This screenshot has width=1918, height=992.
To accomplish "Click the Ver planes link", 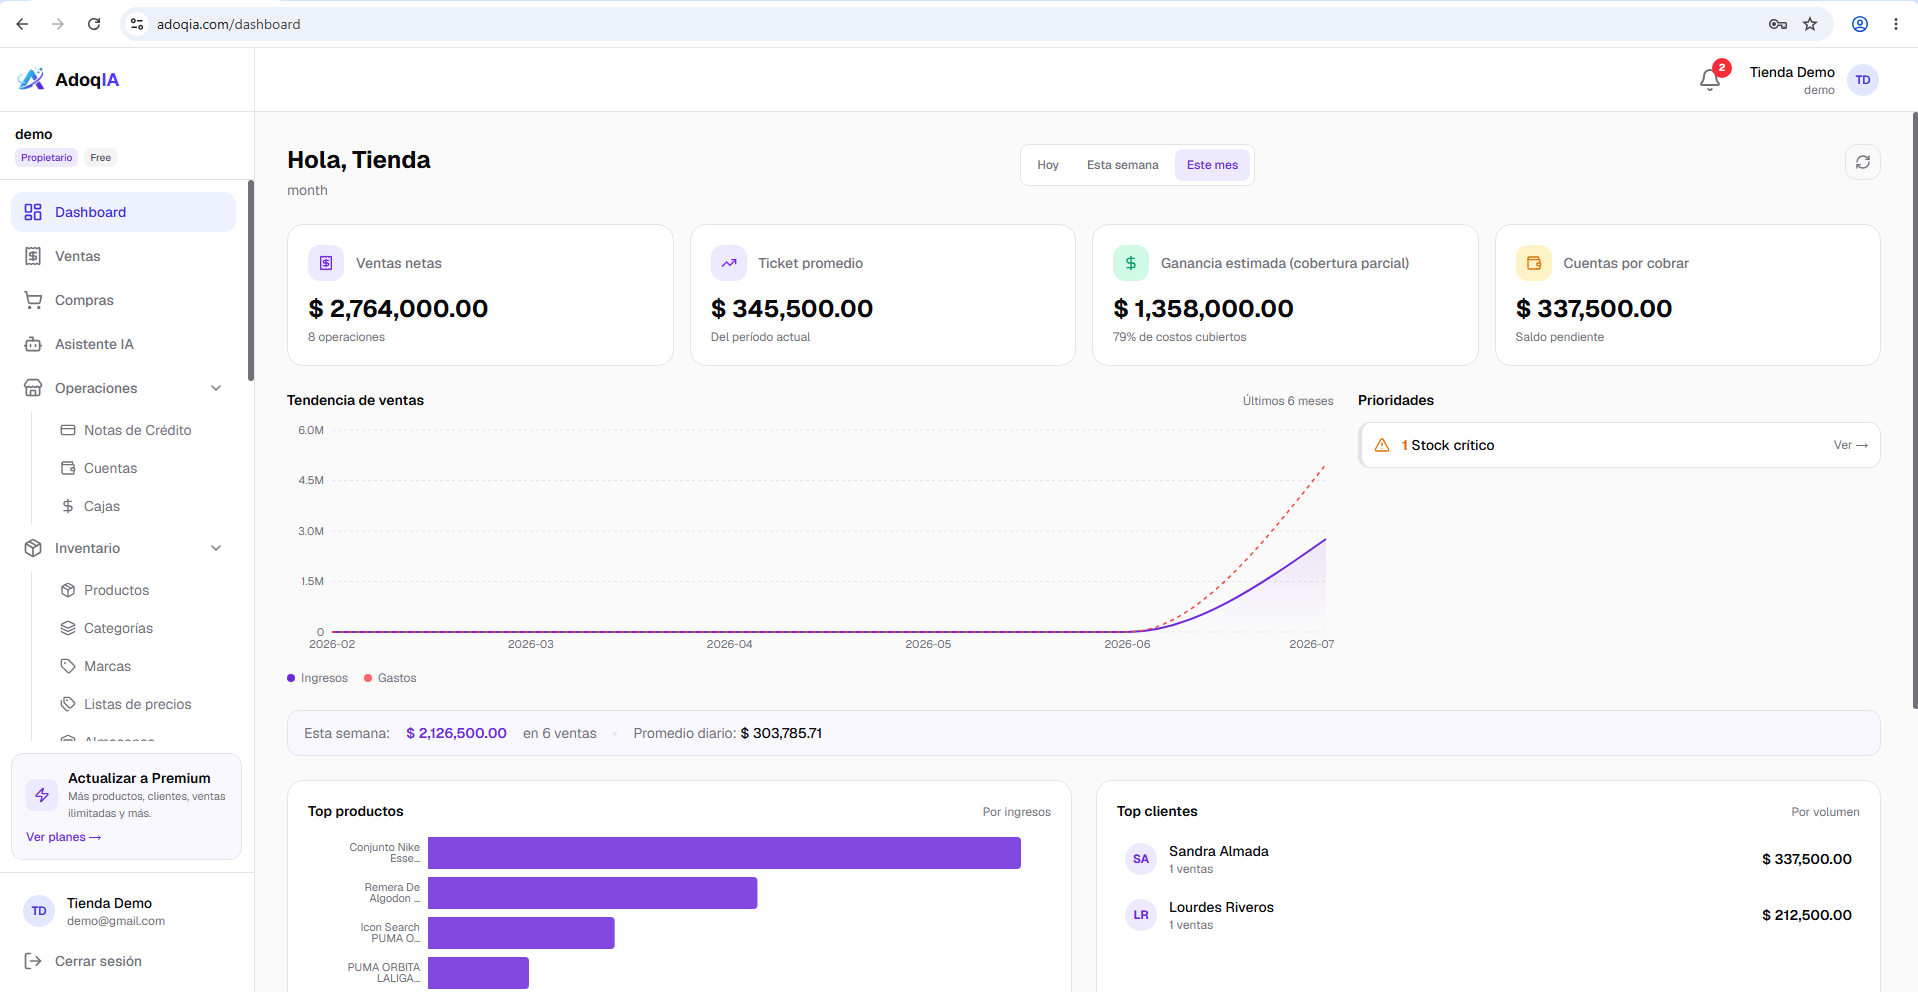I will [64, 837].
